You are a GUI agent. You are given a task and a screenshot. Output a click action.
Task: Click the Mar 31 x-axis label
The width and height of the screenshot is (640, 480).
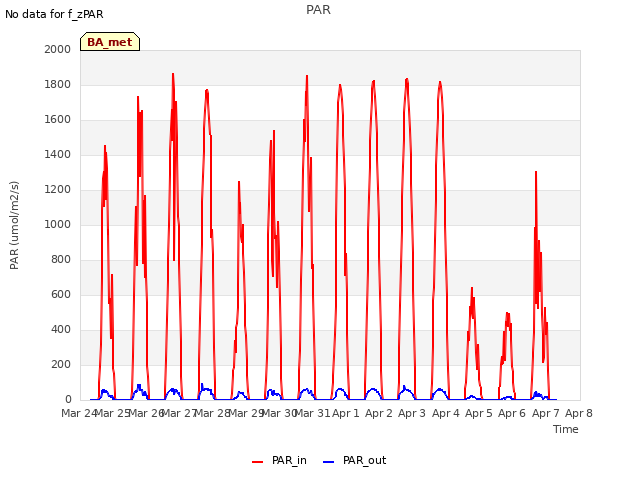click(312, 413)
